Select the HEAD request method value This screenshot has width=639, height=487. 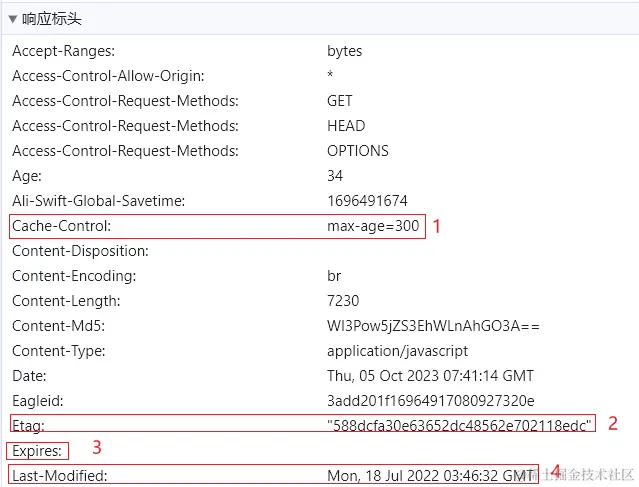click(345, 126)
